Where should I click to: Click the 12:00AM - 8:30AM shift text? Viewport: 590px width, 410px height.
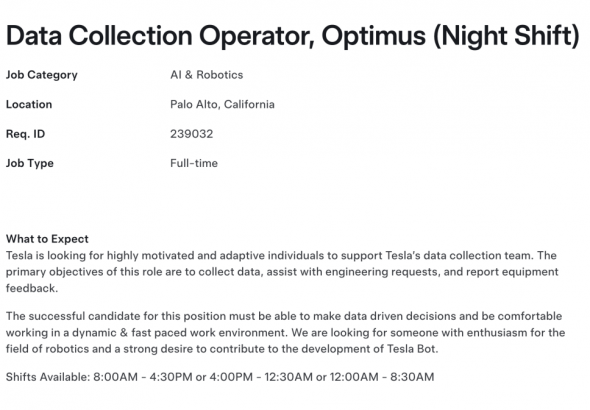382,377
